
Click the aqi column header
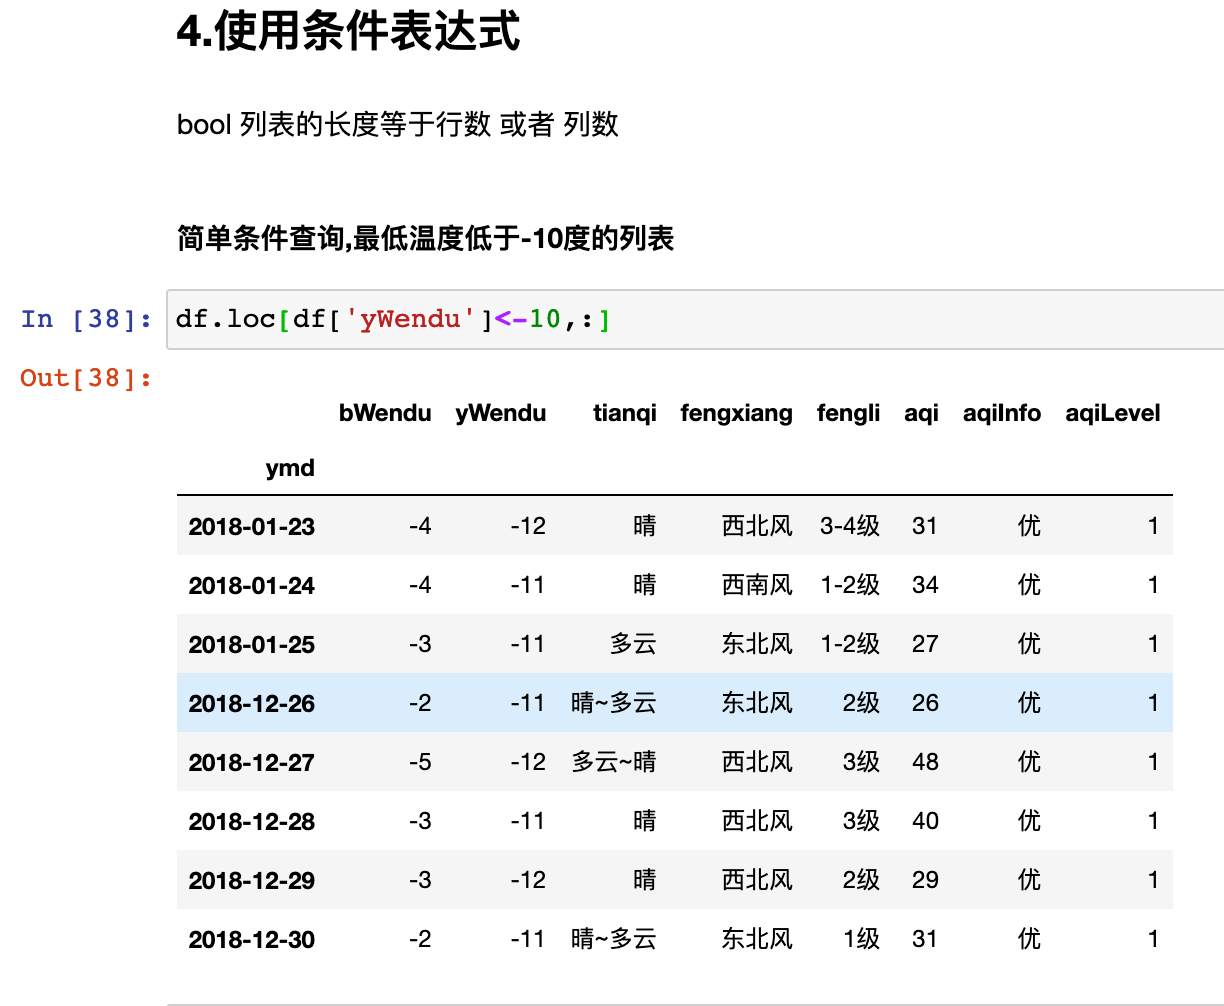point(921,412)
